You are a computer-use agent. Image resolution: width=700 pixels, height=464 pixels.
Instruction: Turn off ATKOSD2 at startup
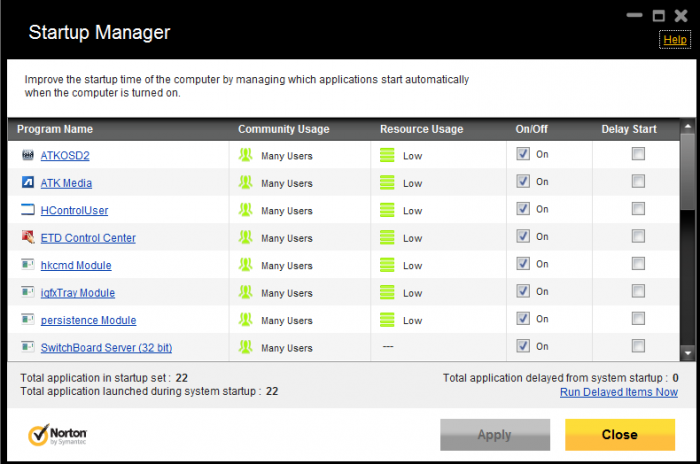pyautogui.click(x=523, y=154)
